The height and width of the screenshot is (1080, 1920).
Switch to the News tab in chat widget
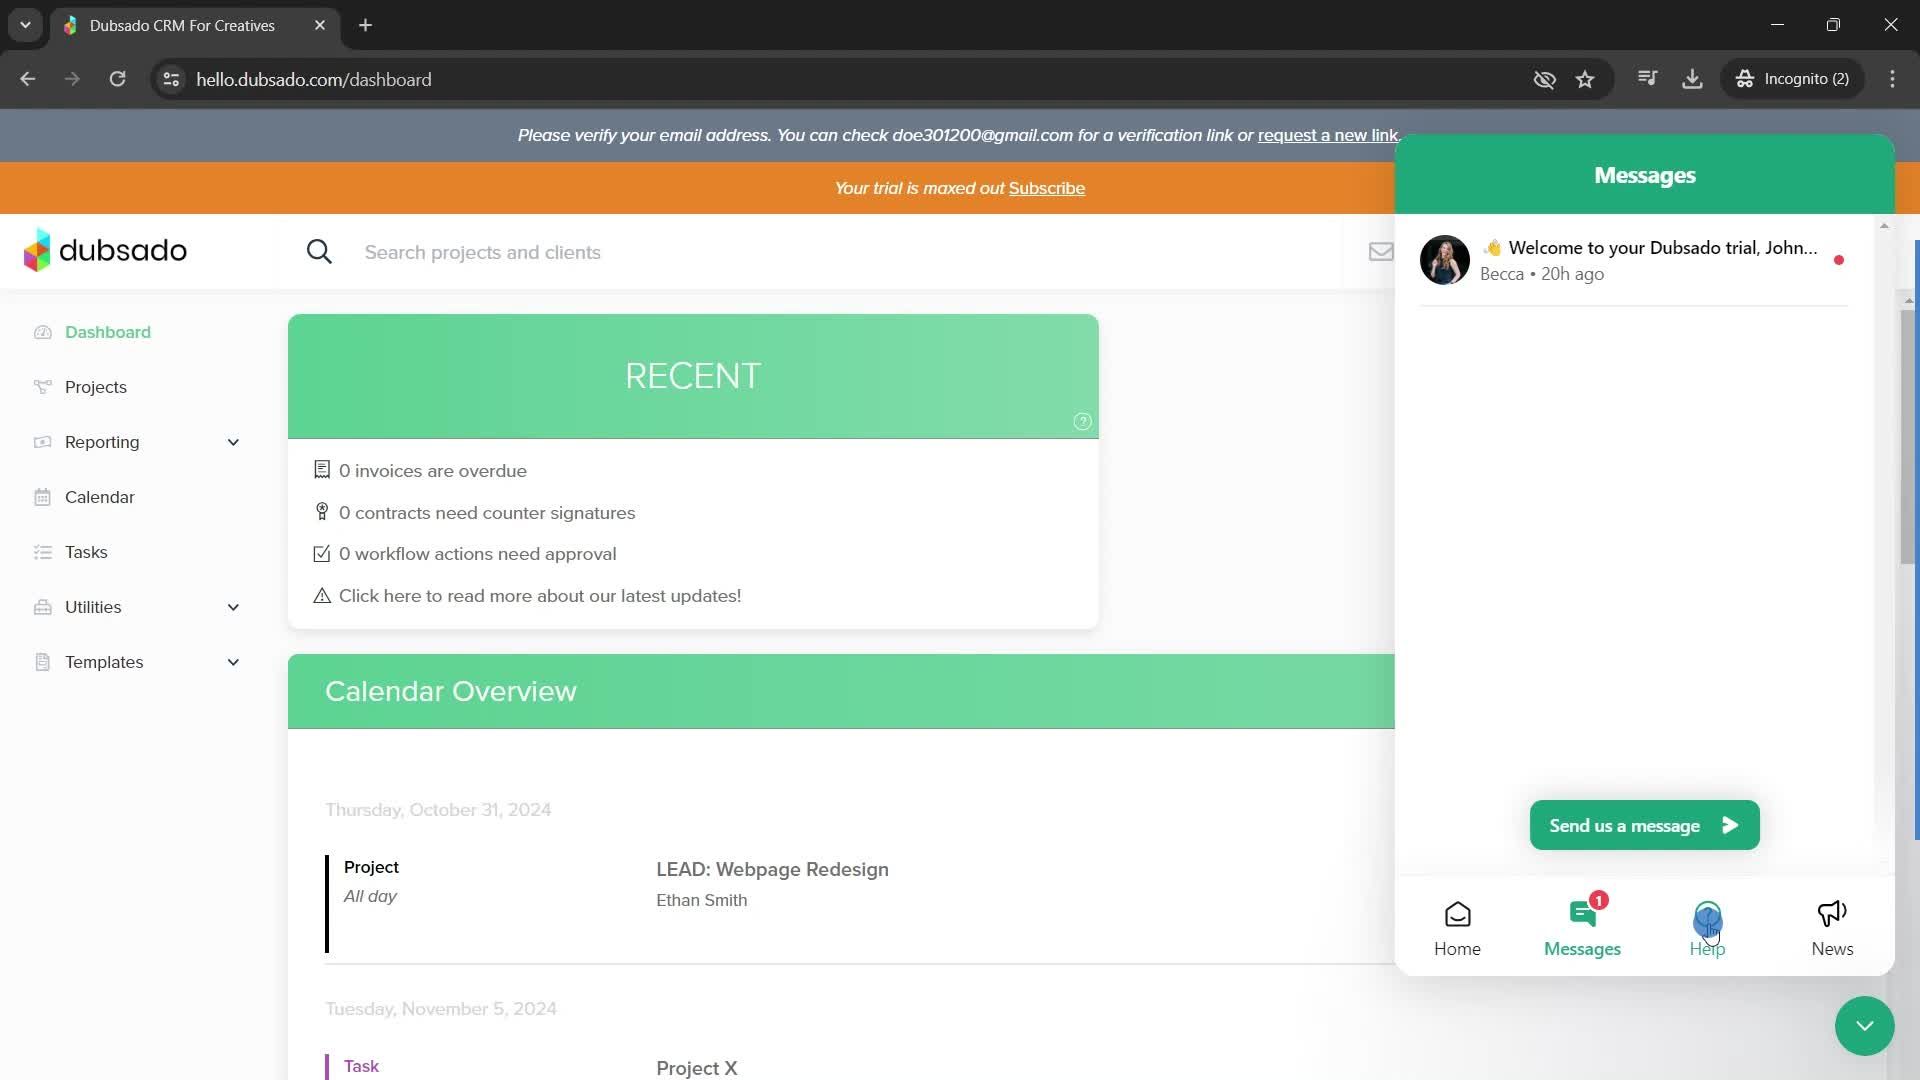(x=1832, y=929)
